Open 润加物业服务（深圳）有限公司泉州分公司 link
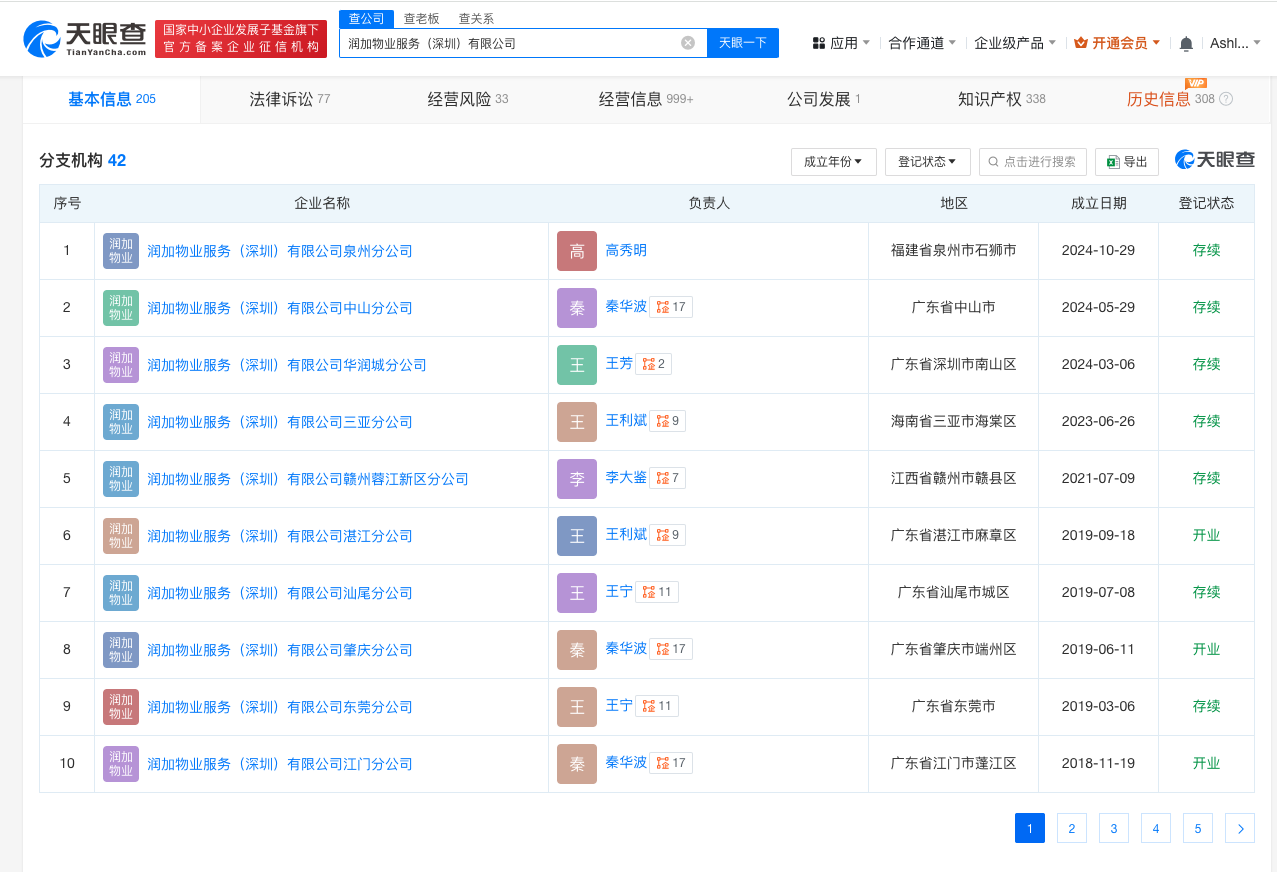 280,251
